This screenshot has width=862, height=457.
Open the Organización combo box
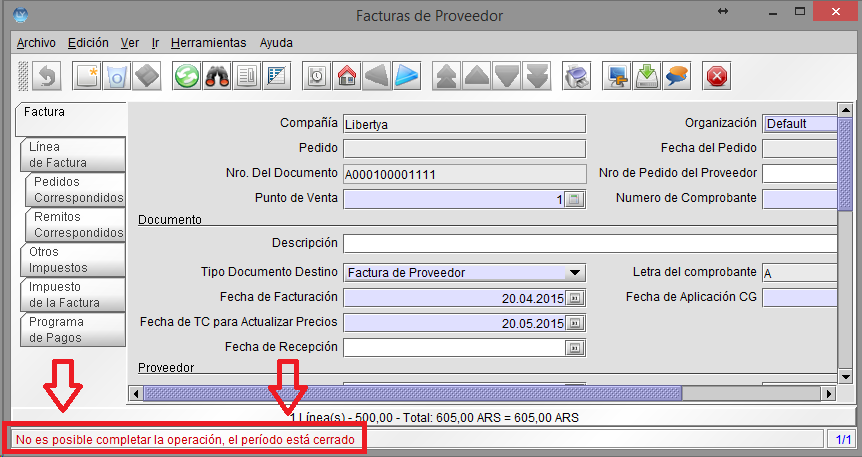(x=800, y=124)
